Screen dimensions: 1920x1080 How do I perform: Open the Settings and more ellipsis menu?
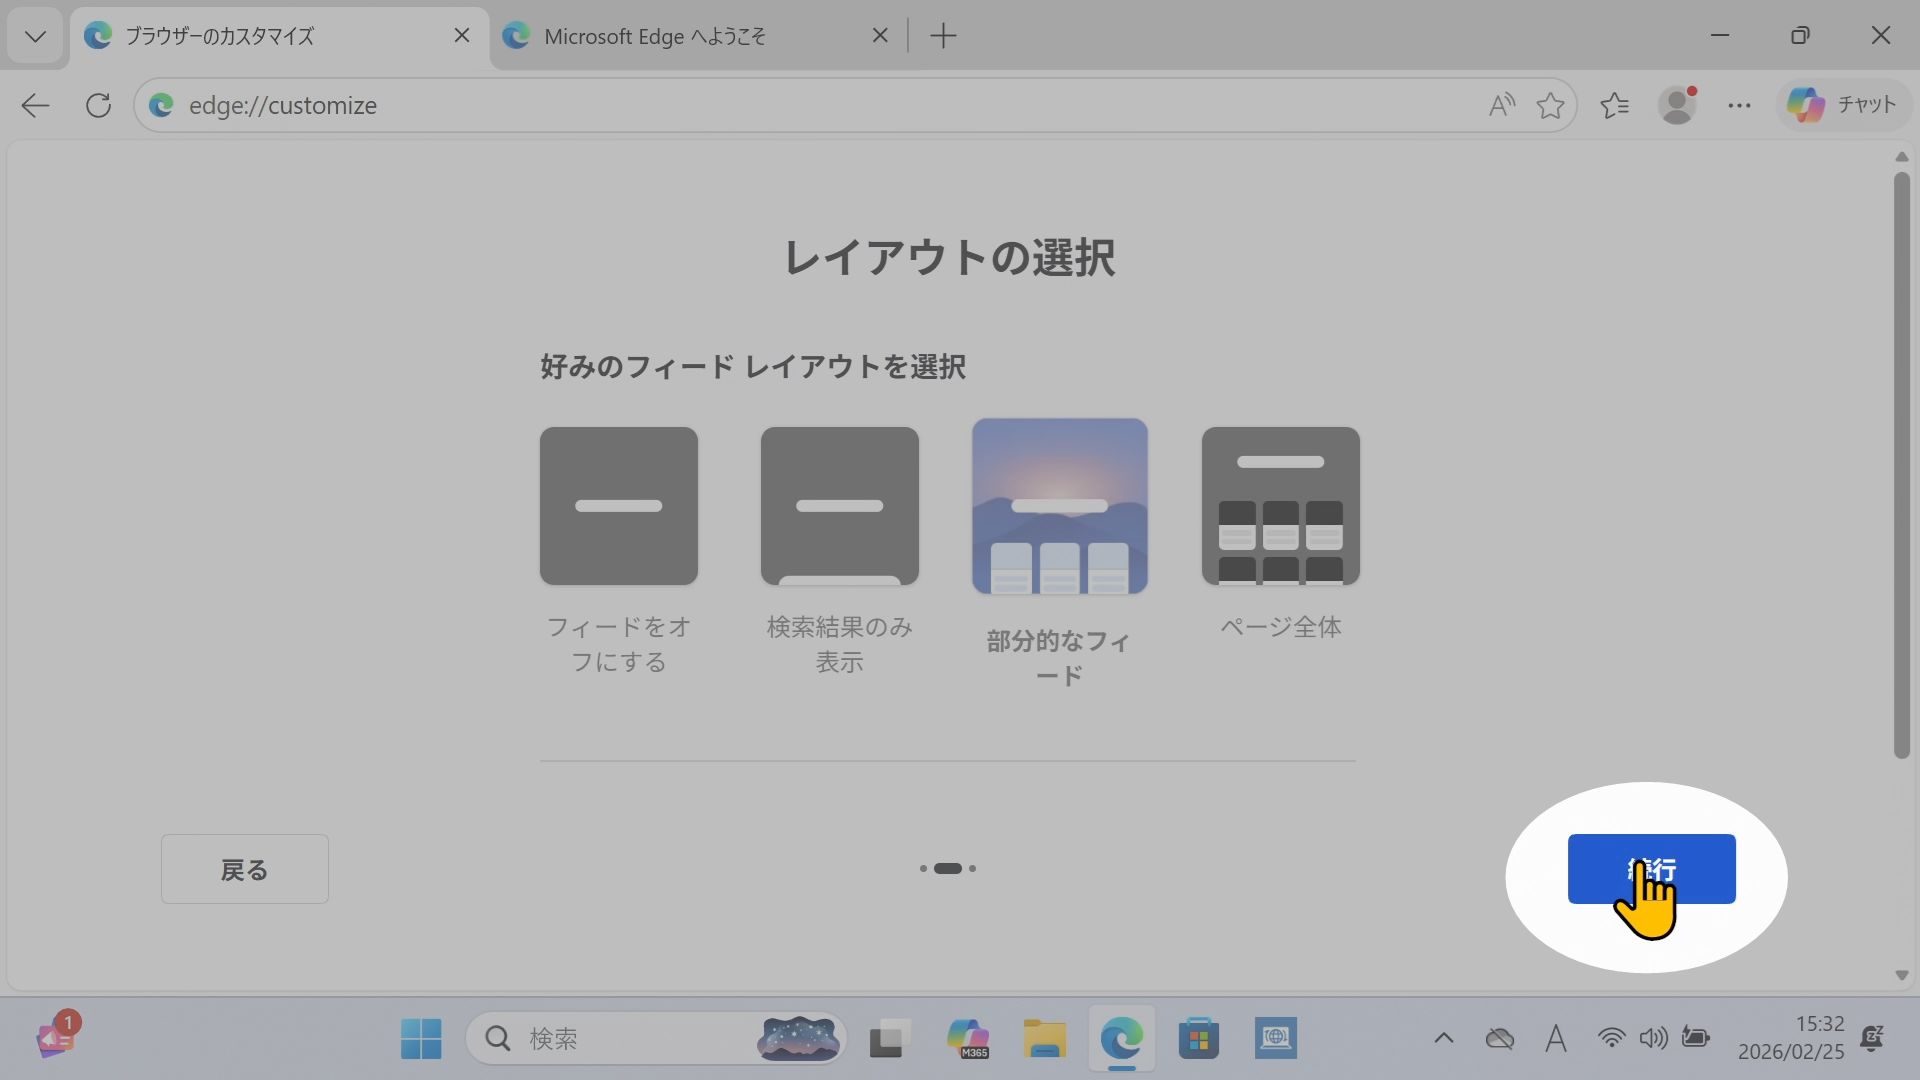(x=1740, y=105)
